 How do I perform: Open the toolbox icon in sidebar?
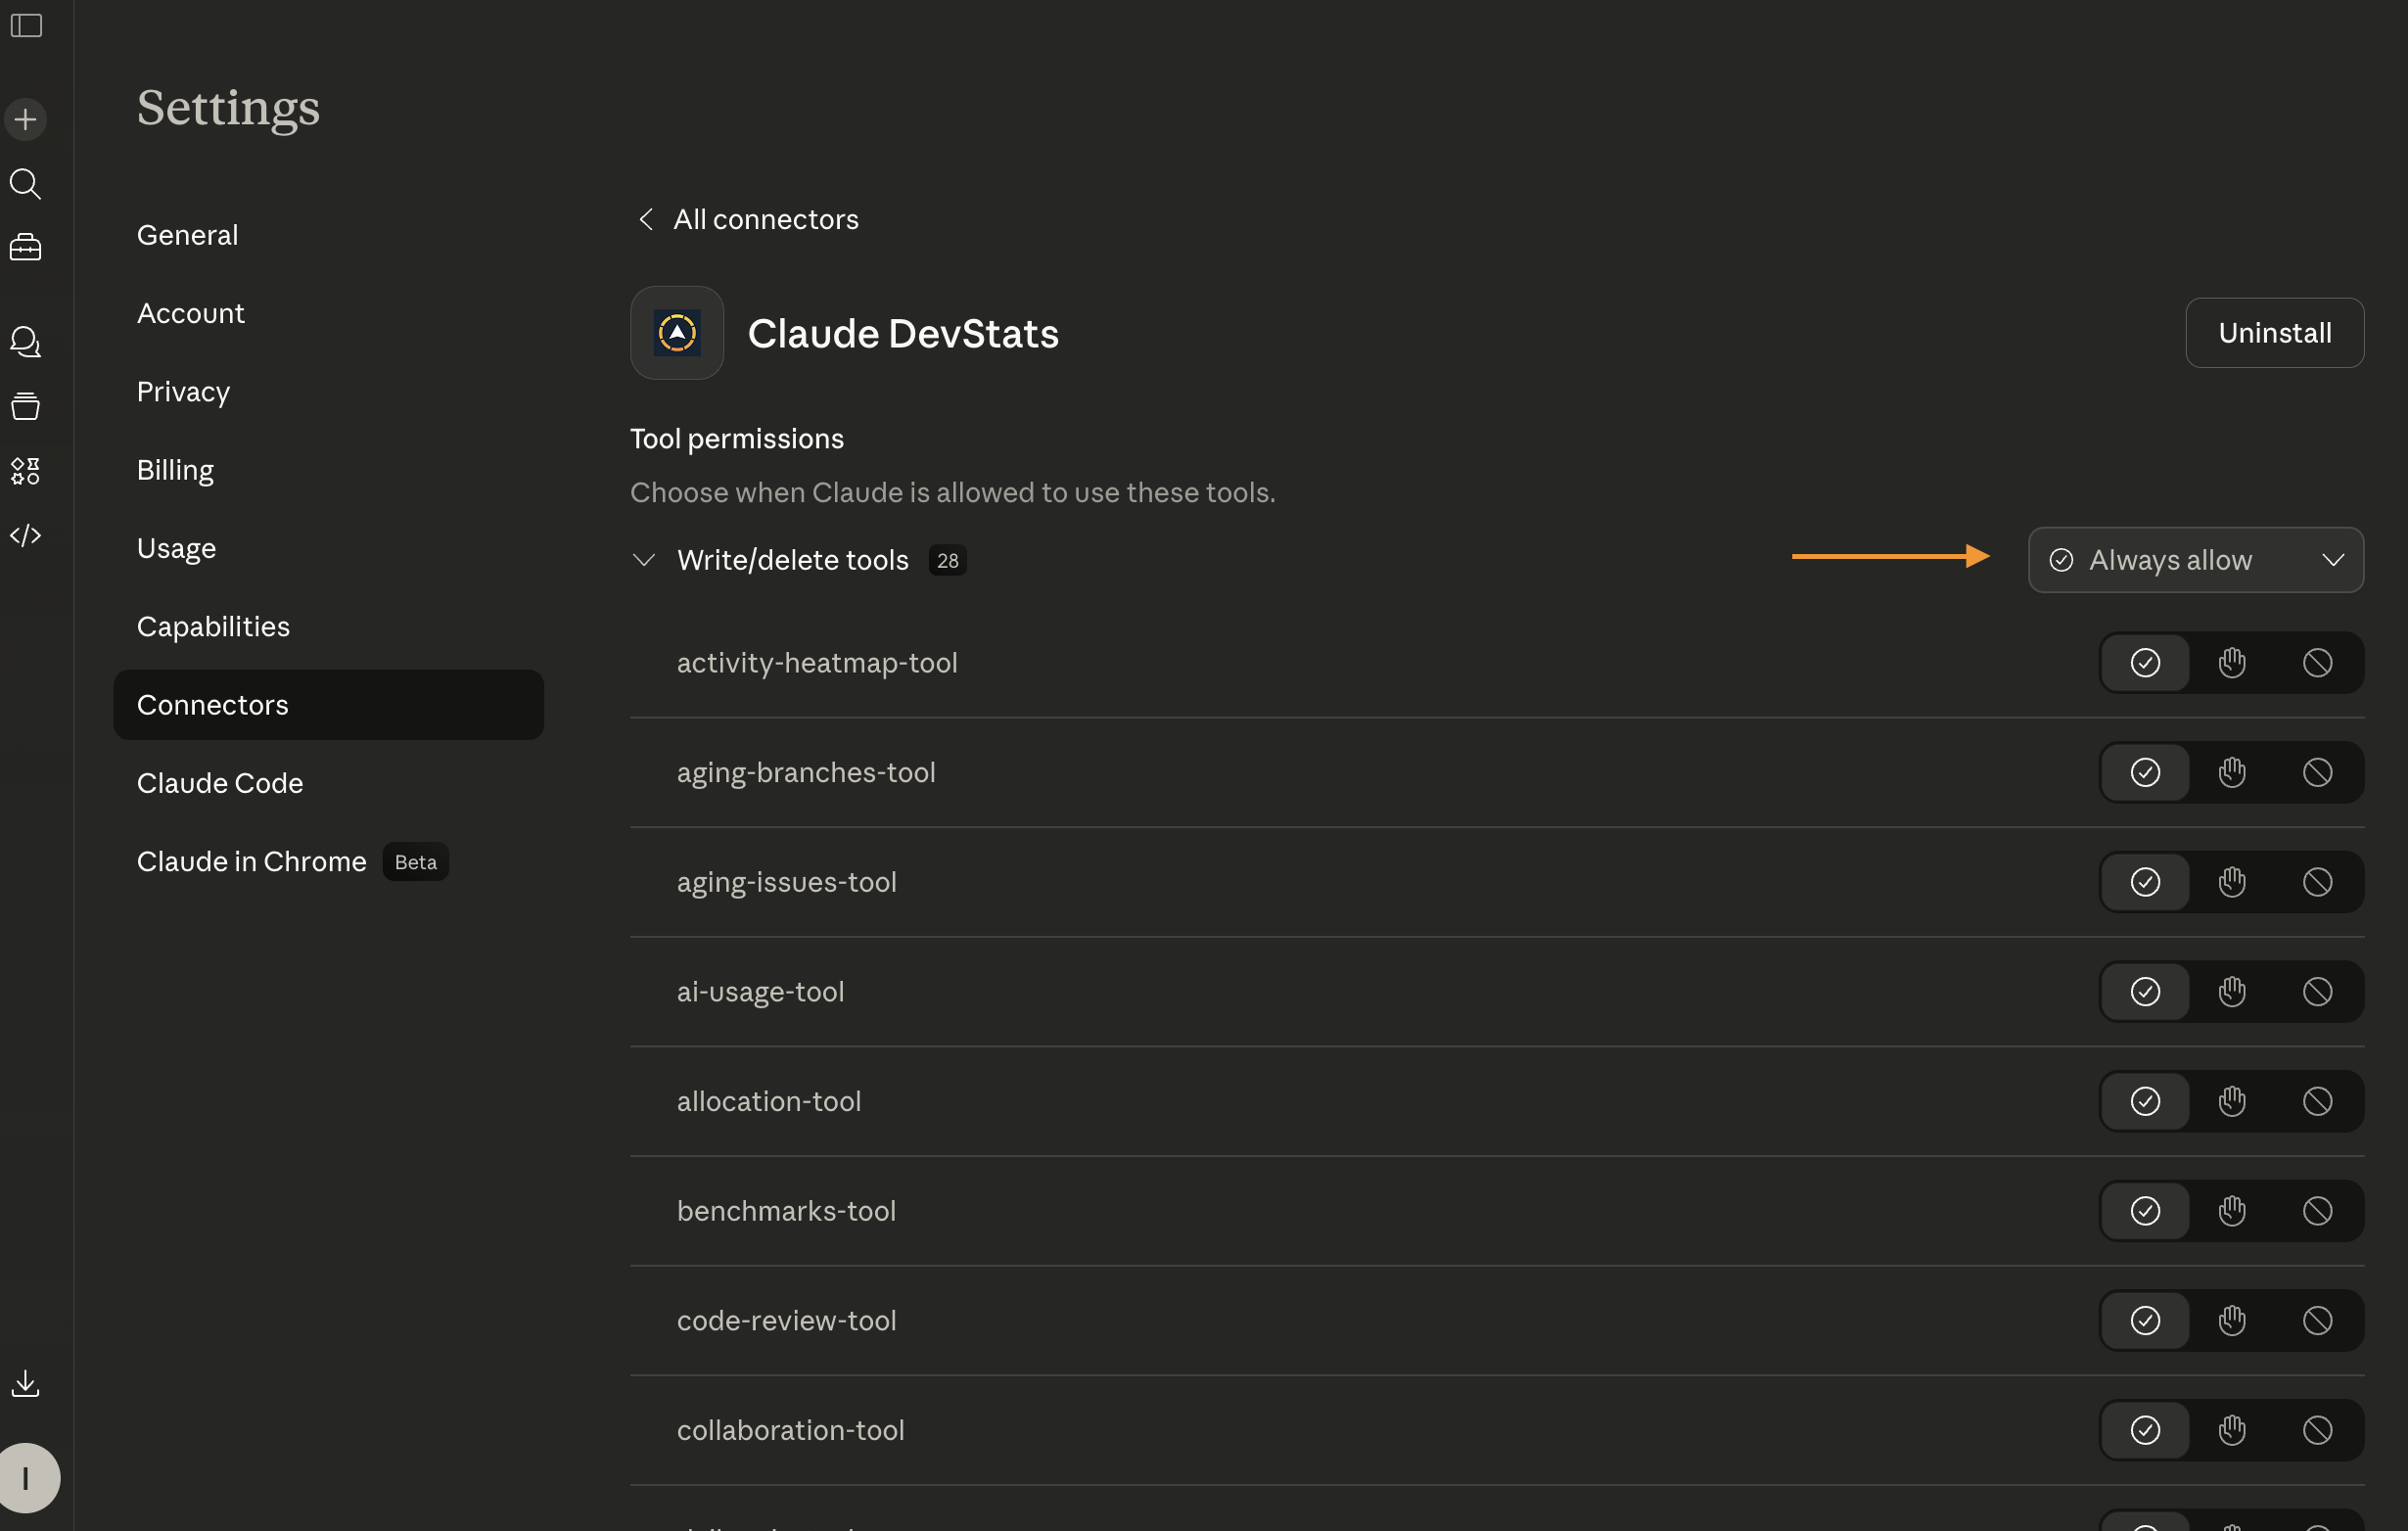pyautogui.click(x=26, y=247)
